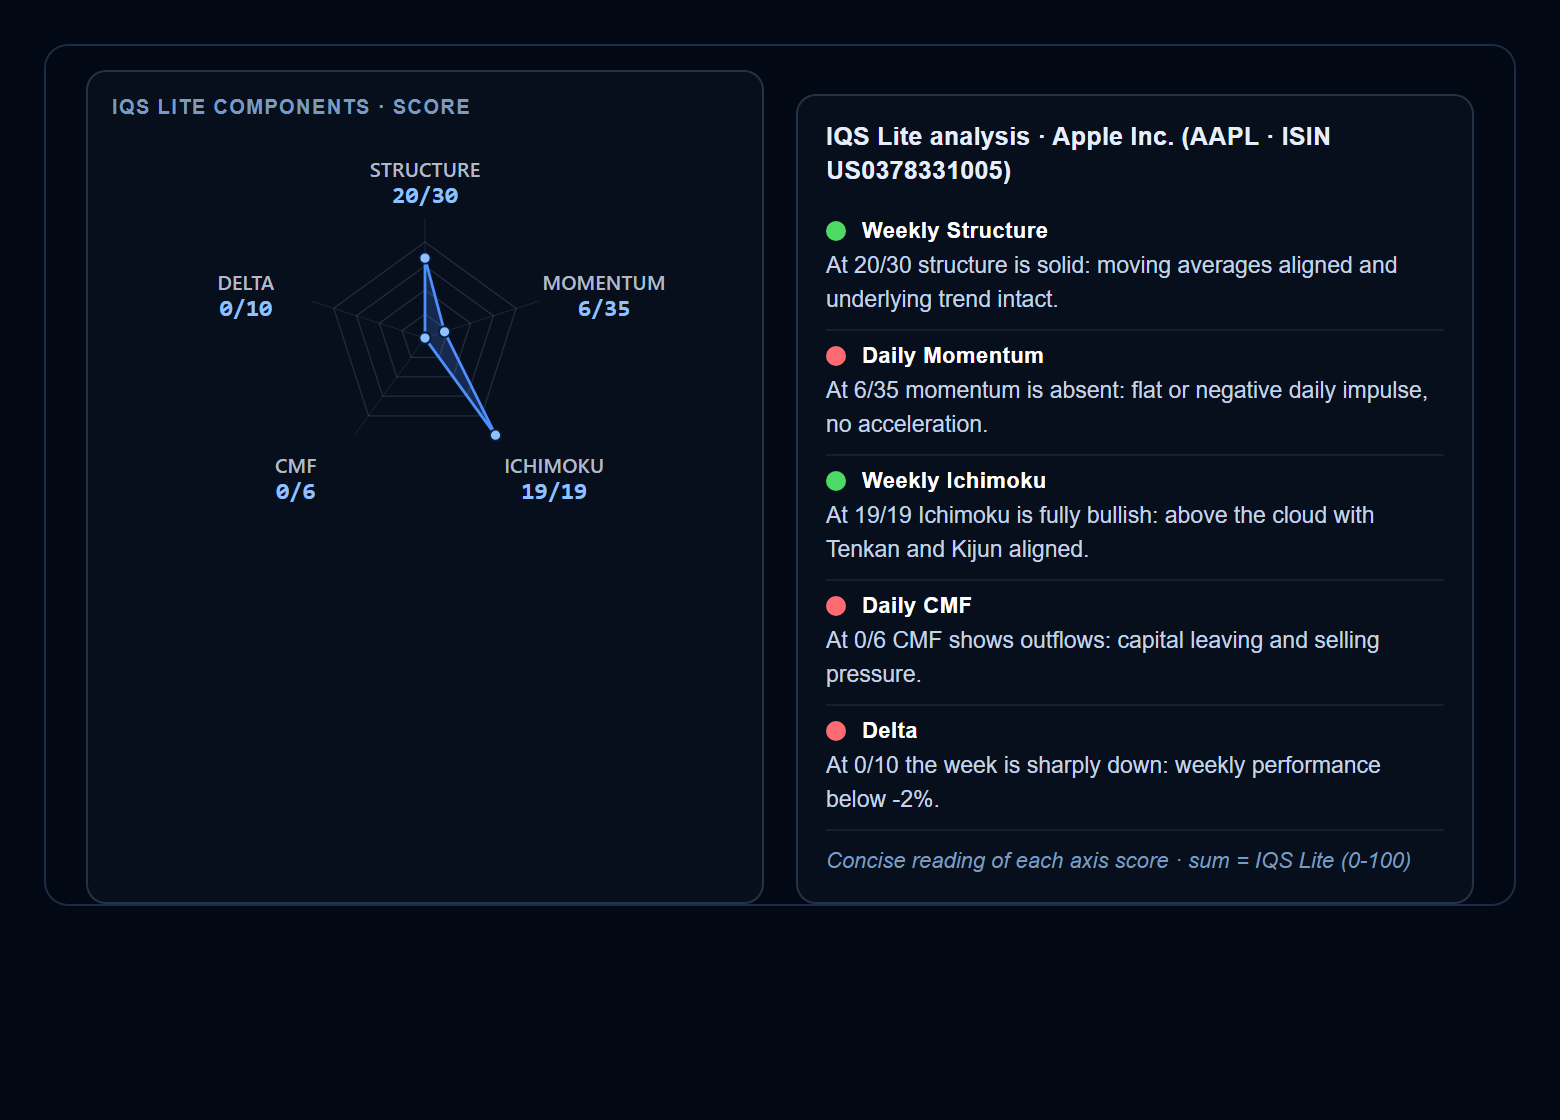Screen dimensions: 1560x1120
Task: Click the red dot beside Daily CMF
Action: click(836, 606)
